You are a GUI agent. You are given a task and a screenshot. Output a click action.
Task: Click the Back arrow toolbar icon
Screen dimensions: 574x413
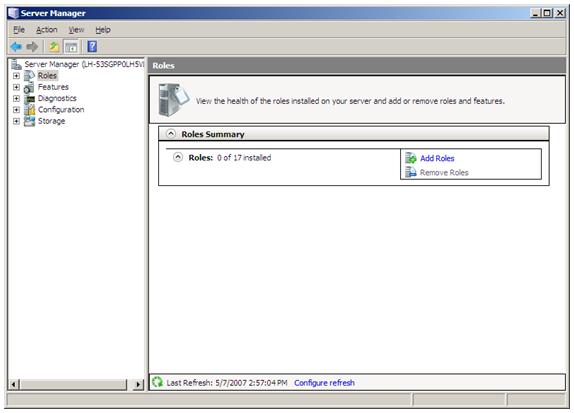click(x=16, y=46)
